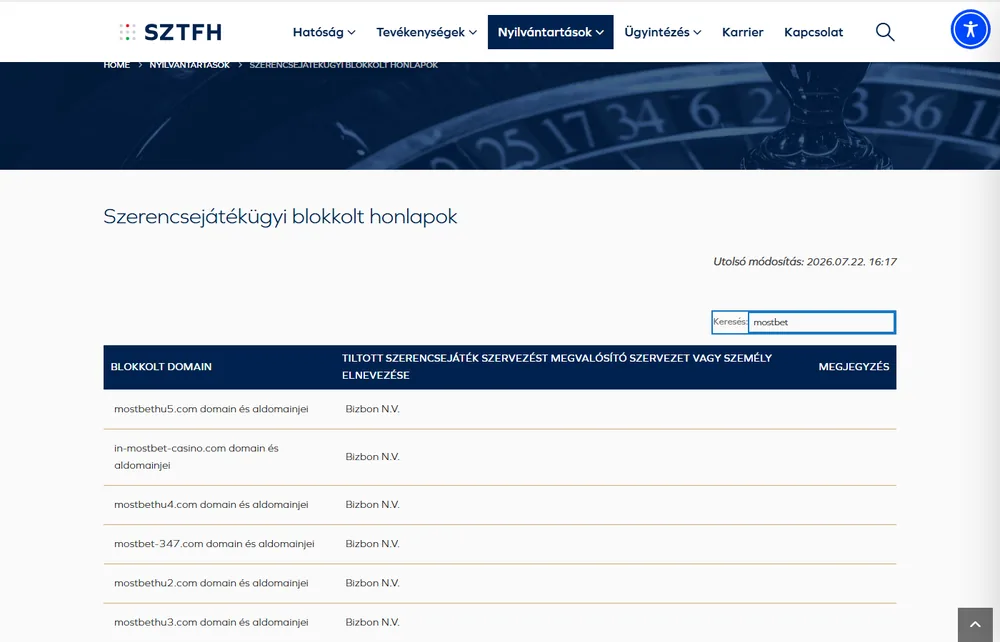The image size is (1000, 642).
Task: Click the Utolsó módosítás timestamp text
Action: tap(805, 261)
